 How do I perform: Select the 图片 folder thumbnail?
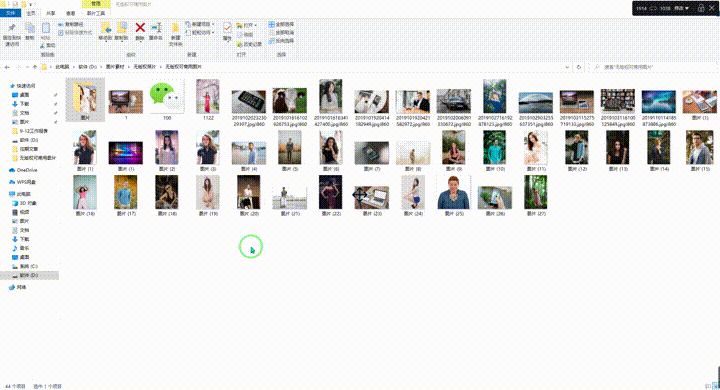[x=85, y=100]
